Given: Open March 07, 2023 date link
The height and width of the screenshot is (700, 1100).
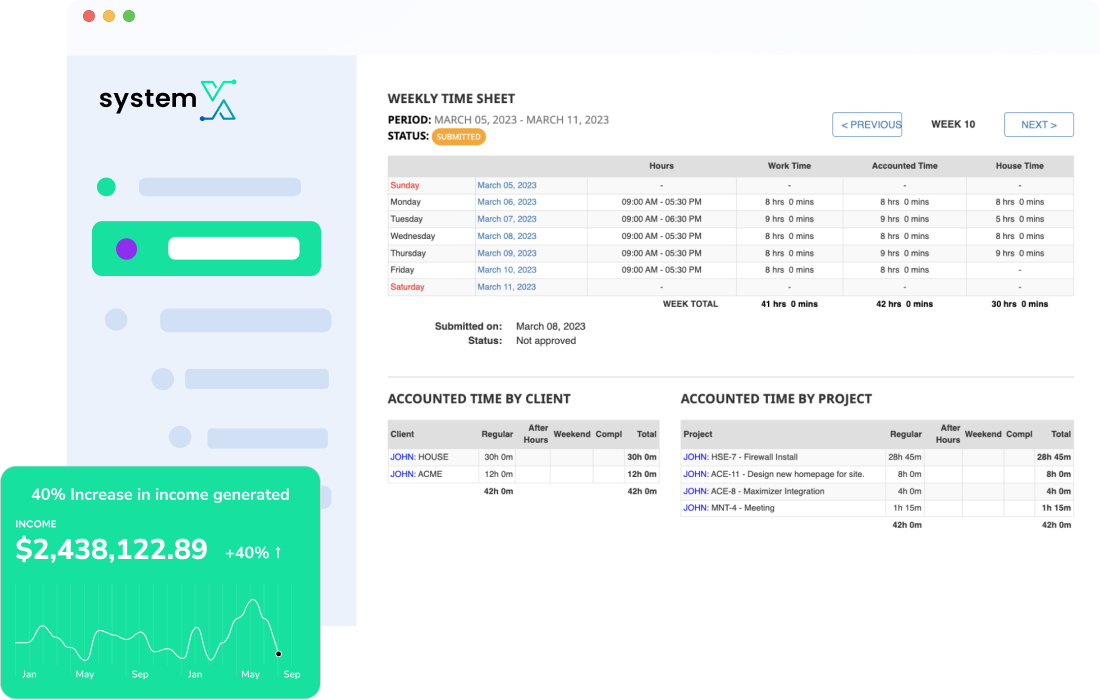Looking at the screenshot, I should (x=507, y=219).
